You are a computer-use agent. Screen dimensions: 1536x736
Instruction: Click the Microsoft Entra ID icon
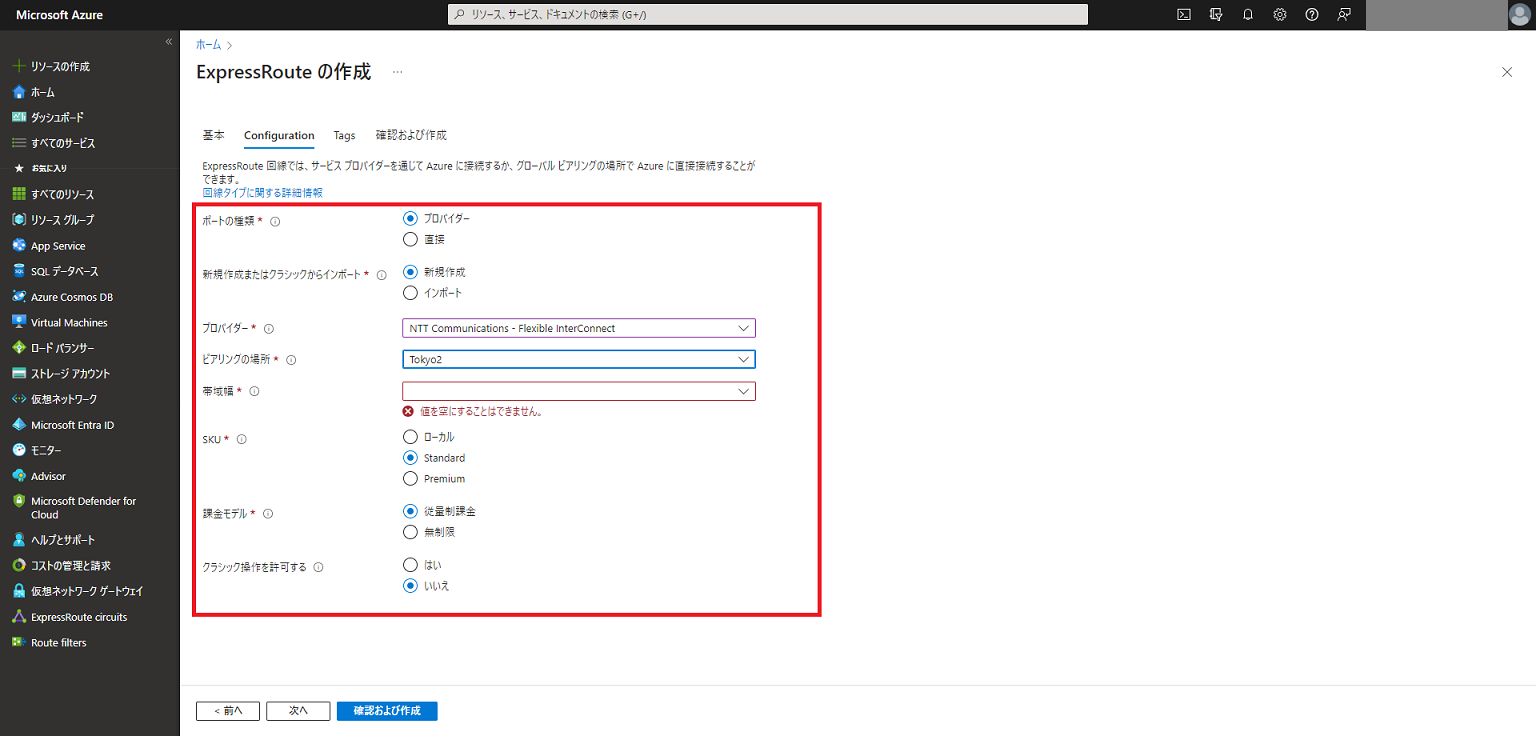click(18, 425)
